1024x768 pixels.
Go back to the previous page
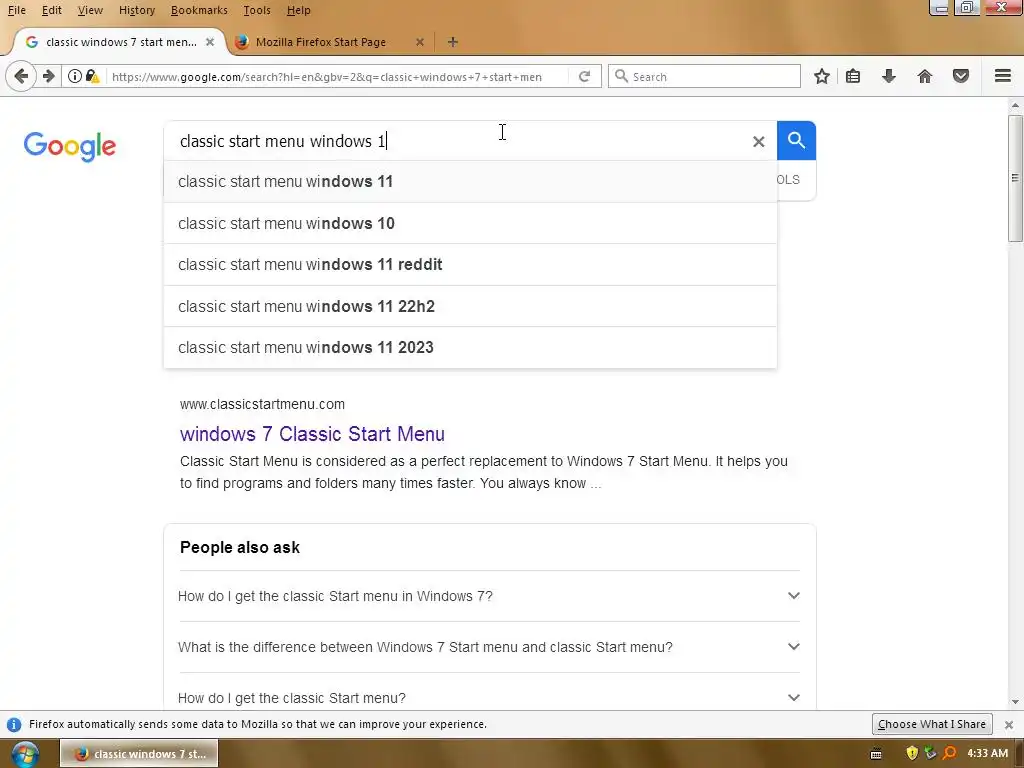pyautogui.click(x=21, y=76)
